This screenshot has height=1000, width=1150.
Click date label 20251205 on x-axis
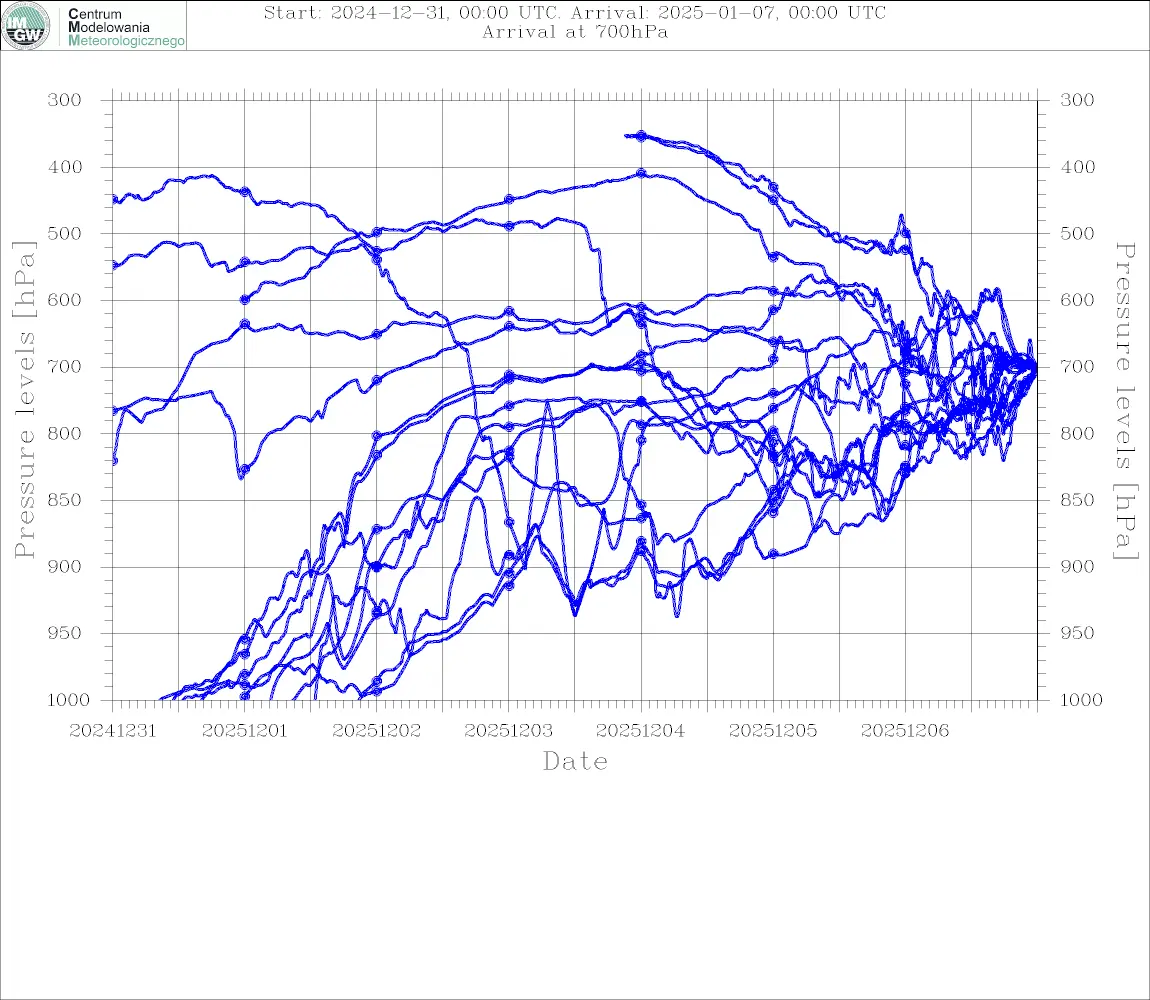coord(773,731)
